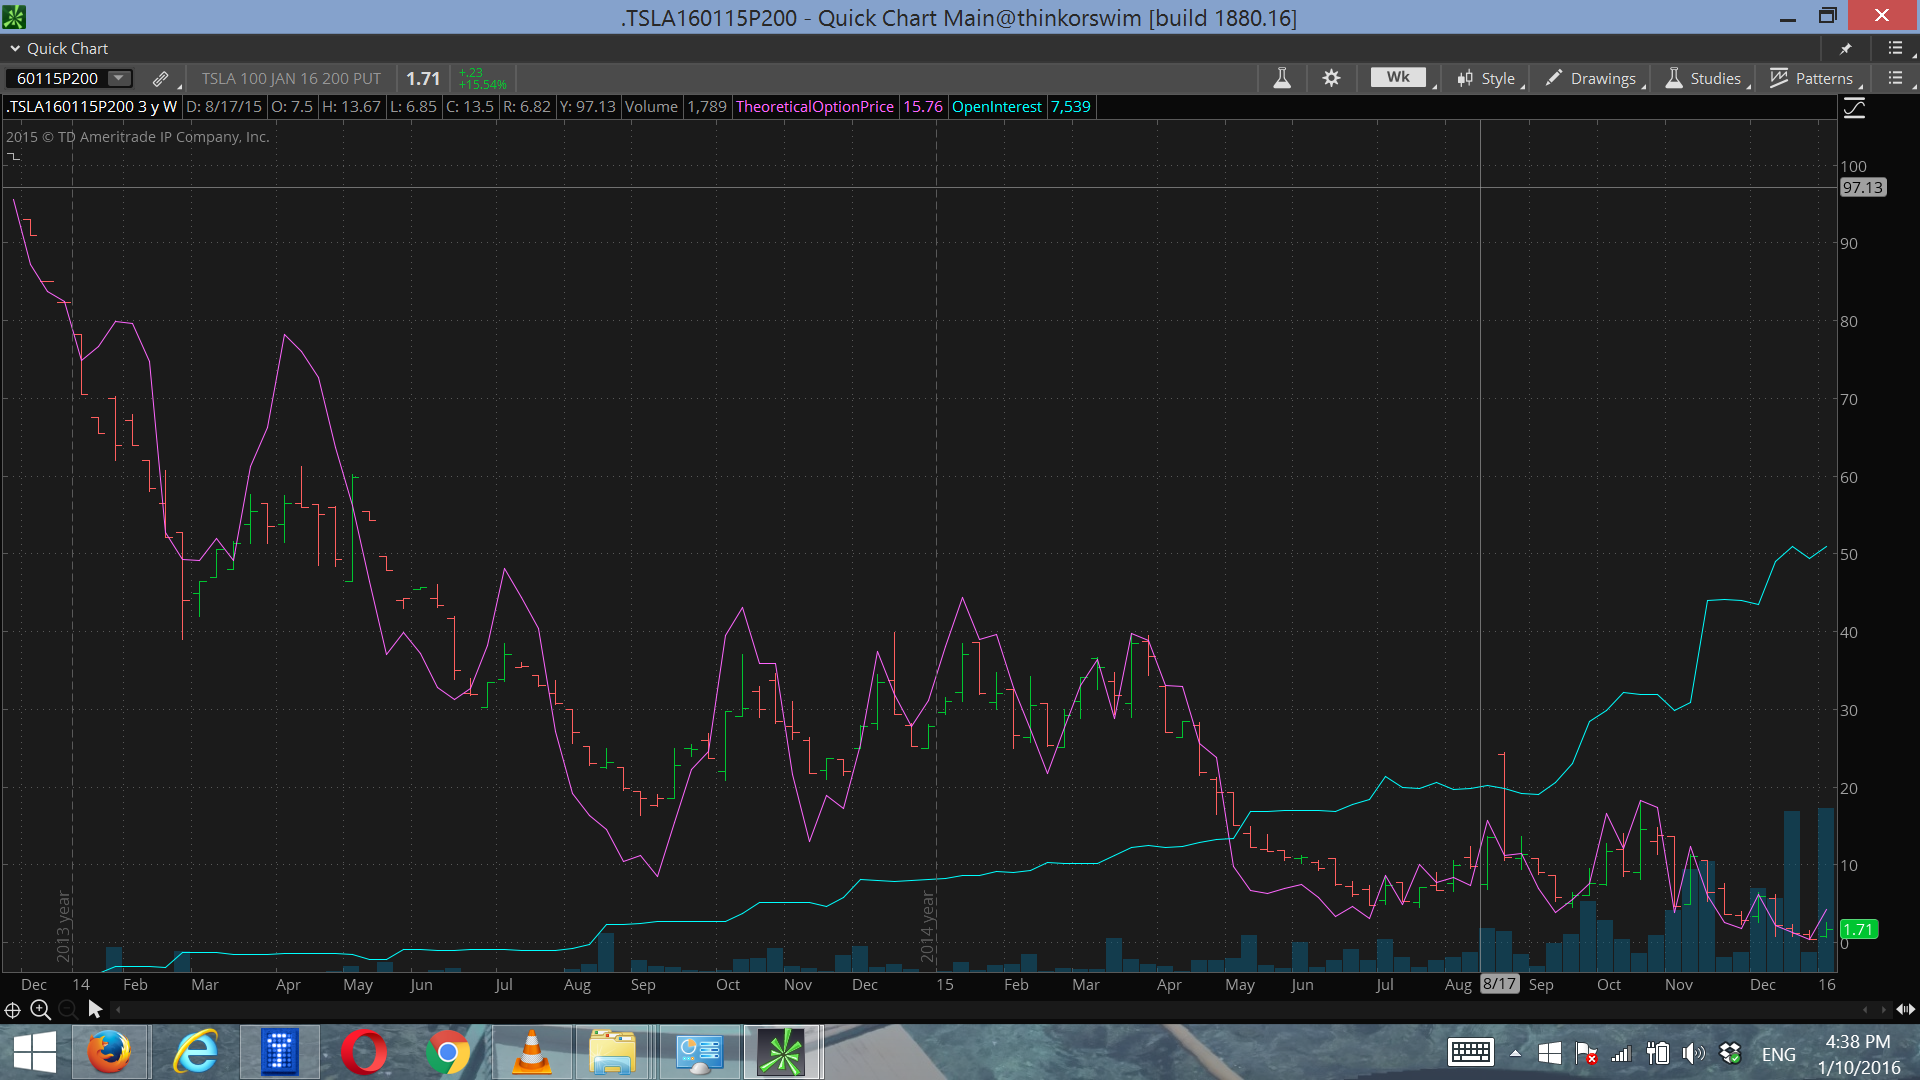1920x1080 pixels.
Task: Click the thinkorswim title bar logo
Action: coord(14,17)
